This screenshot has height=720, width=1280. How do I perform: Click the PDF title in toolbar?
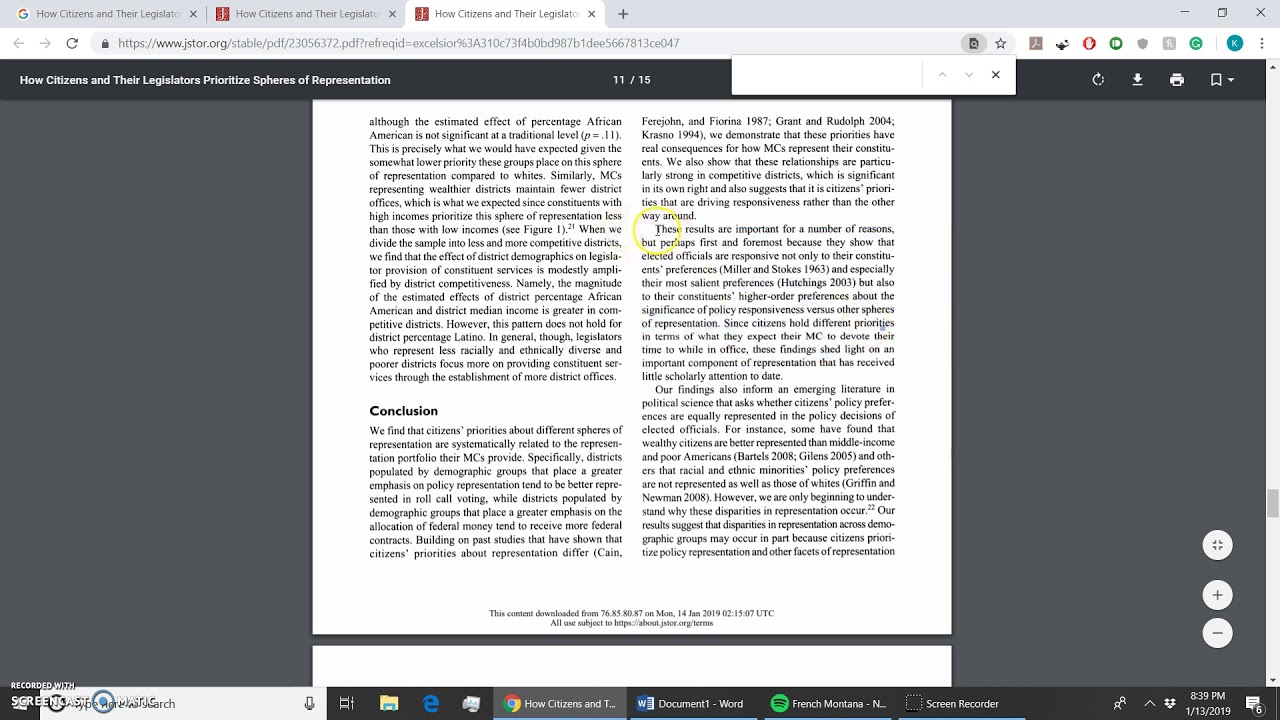tap(205, 80)
